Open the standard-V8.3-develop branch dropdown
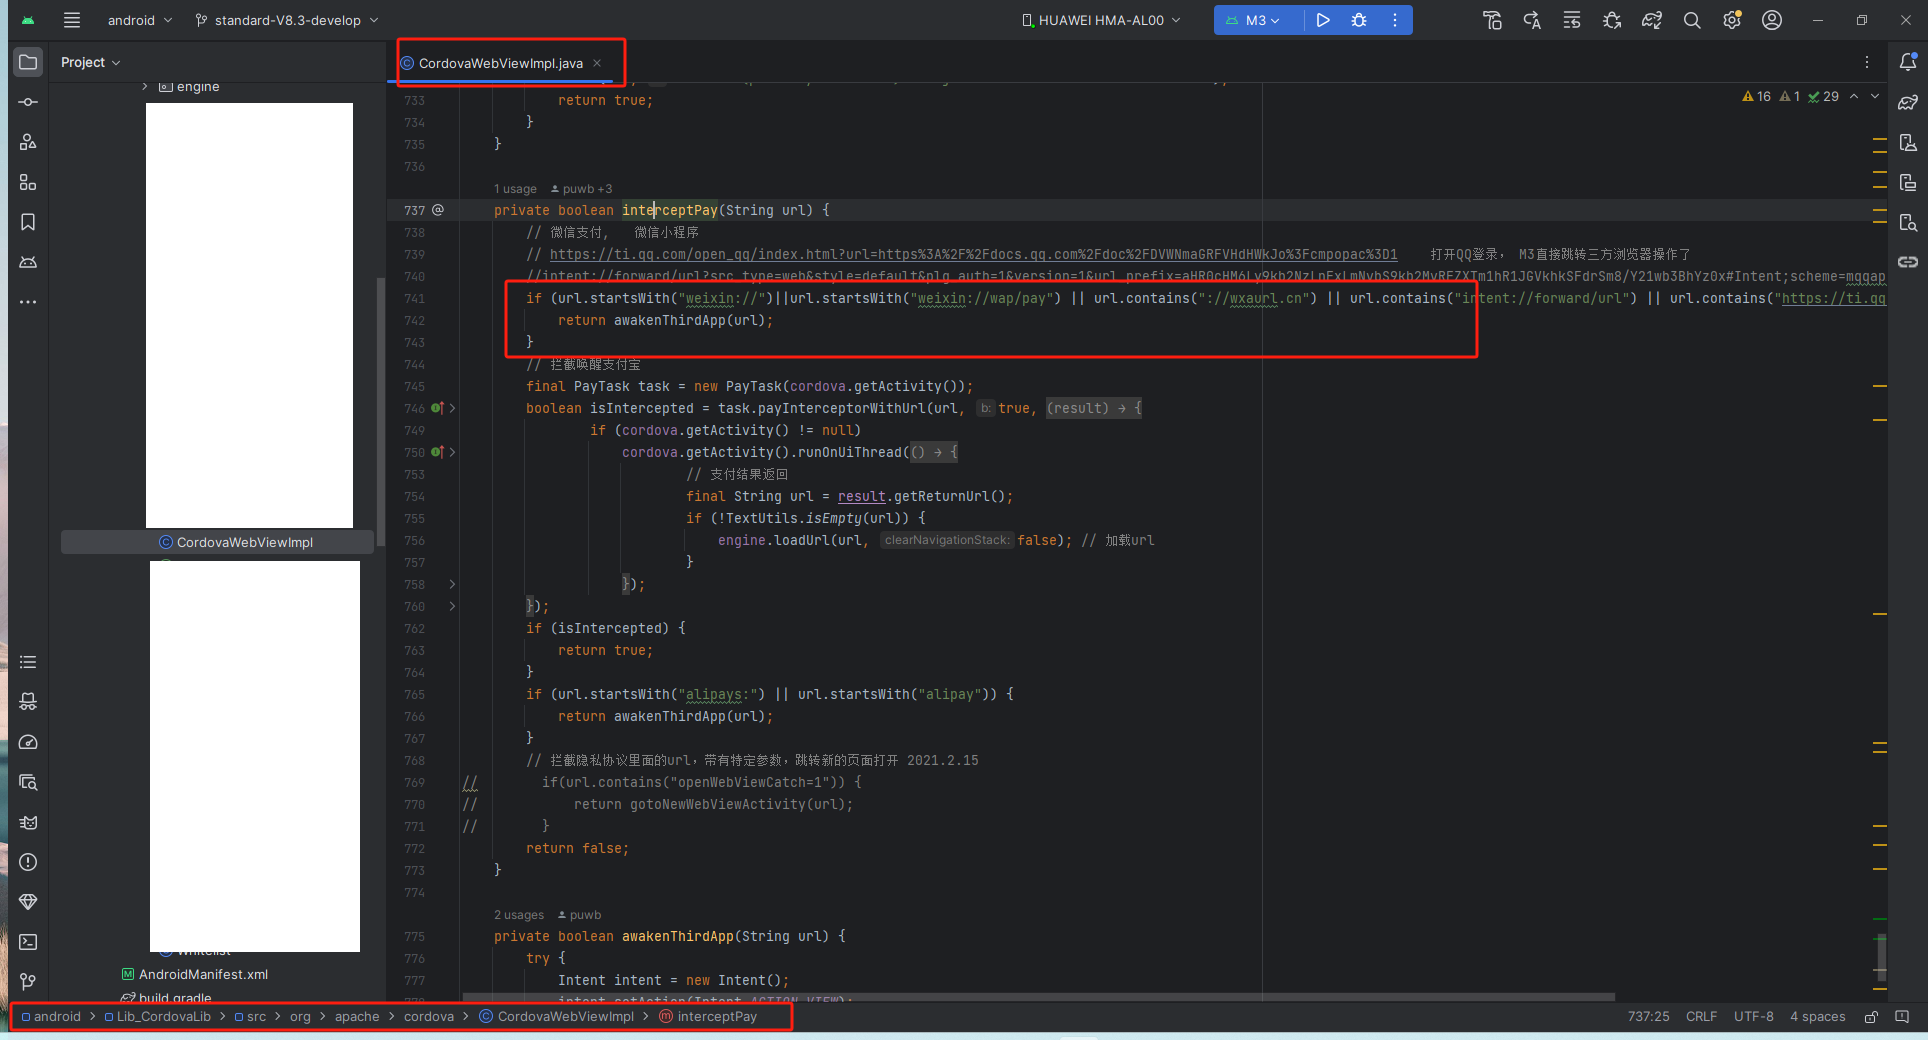This screenshot has width=1928, height=1040. 287,20
